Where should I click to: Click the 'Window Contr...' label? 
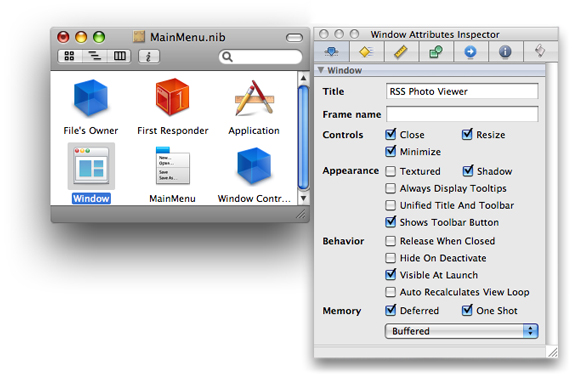pyautogui.click(x=254, y=198)
